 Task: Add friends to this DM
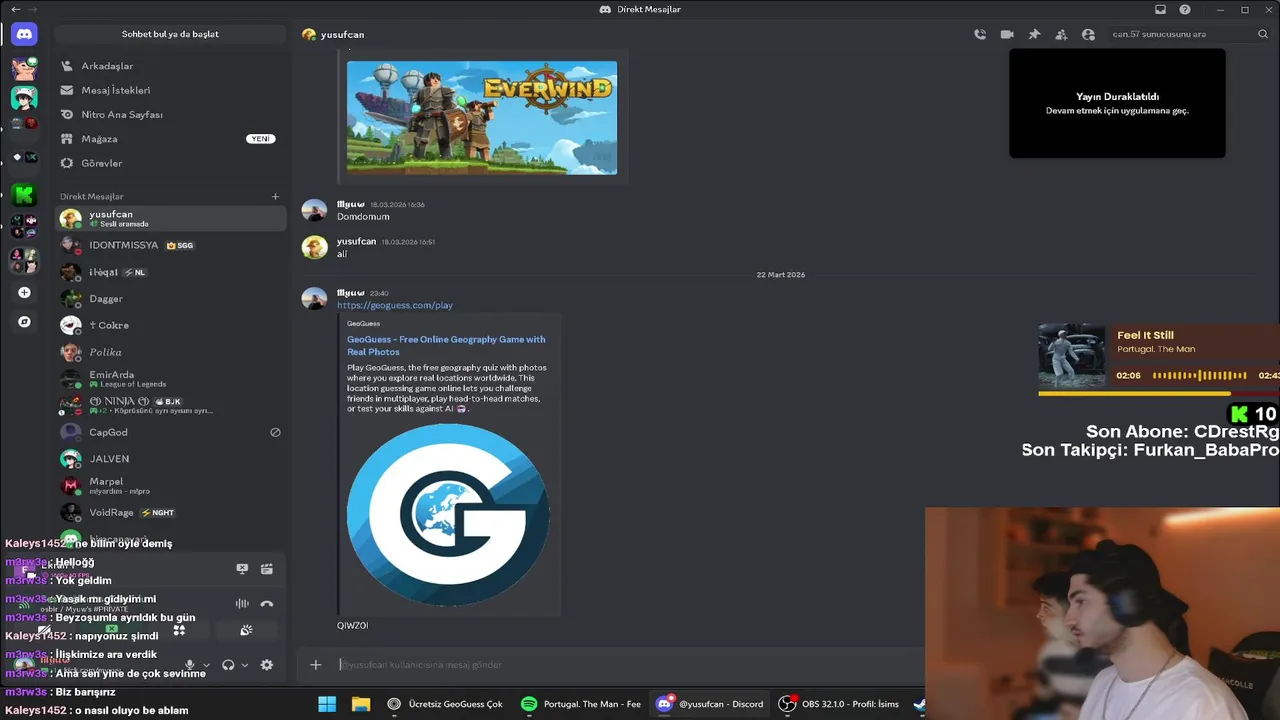[x=1061, y=34]
